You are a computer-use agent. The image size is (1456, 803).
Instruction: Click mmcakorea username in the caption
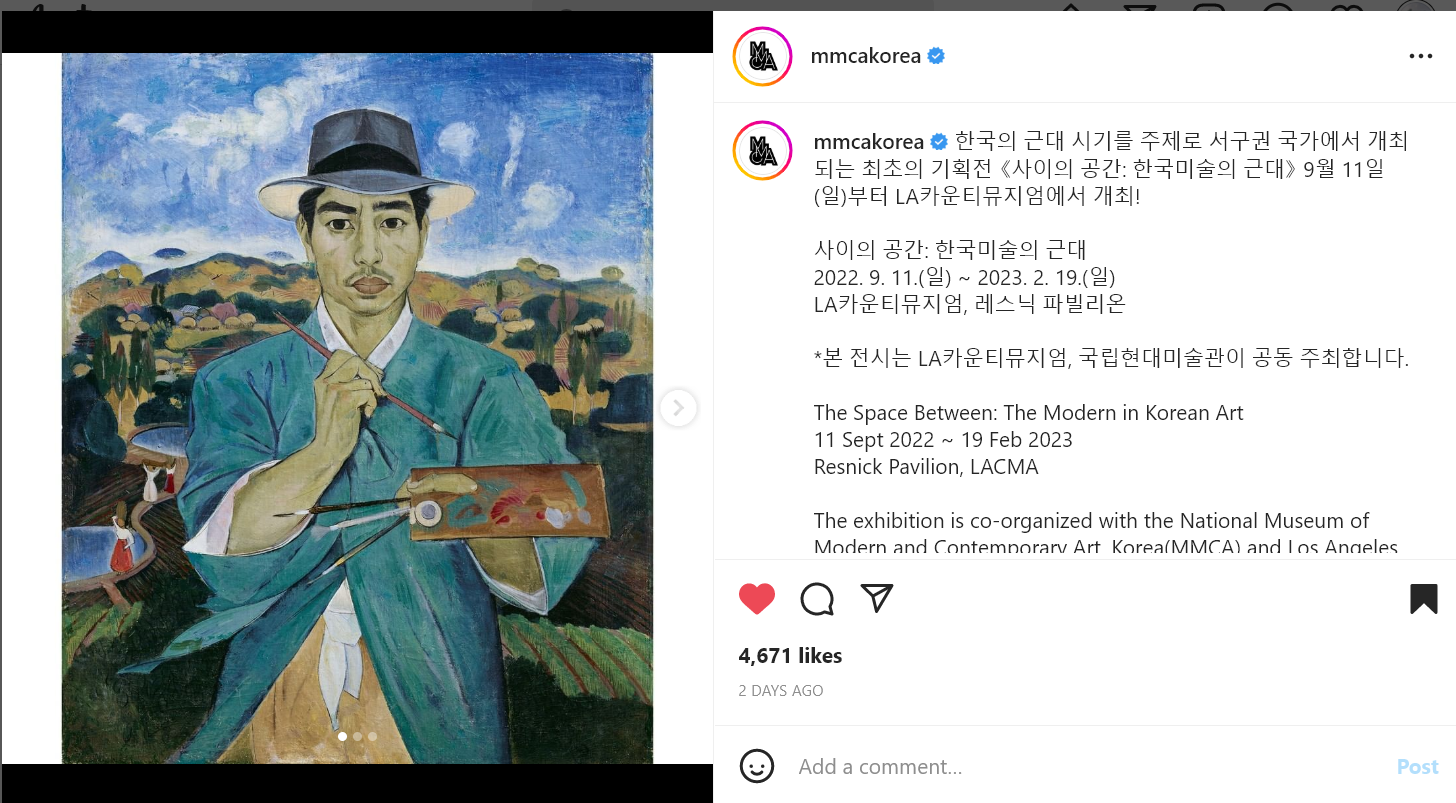pos(869,141)
